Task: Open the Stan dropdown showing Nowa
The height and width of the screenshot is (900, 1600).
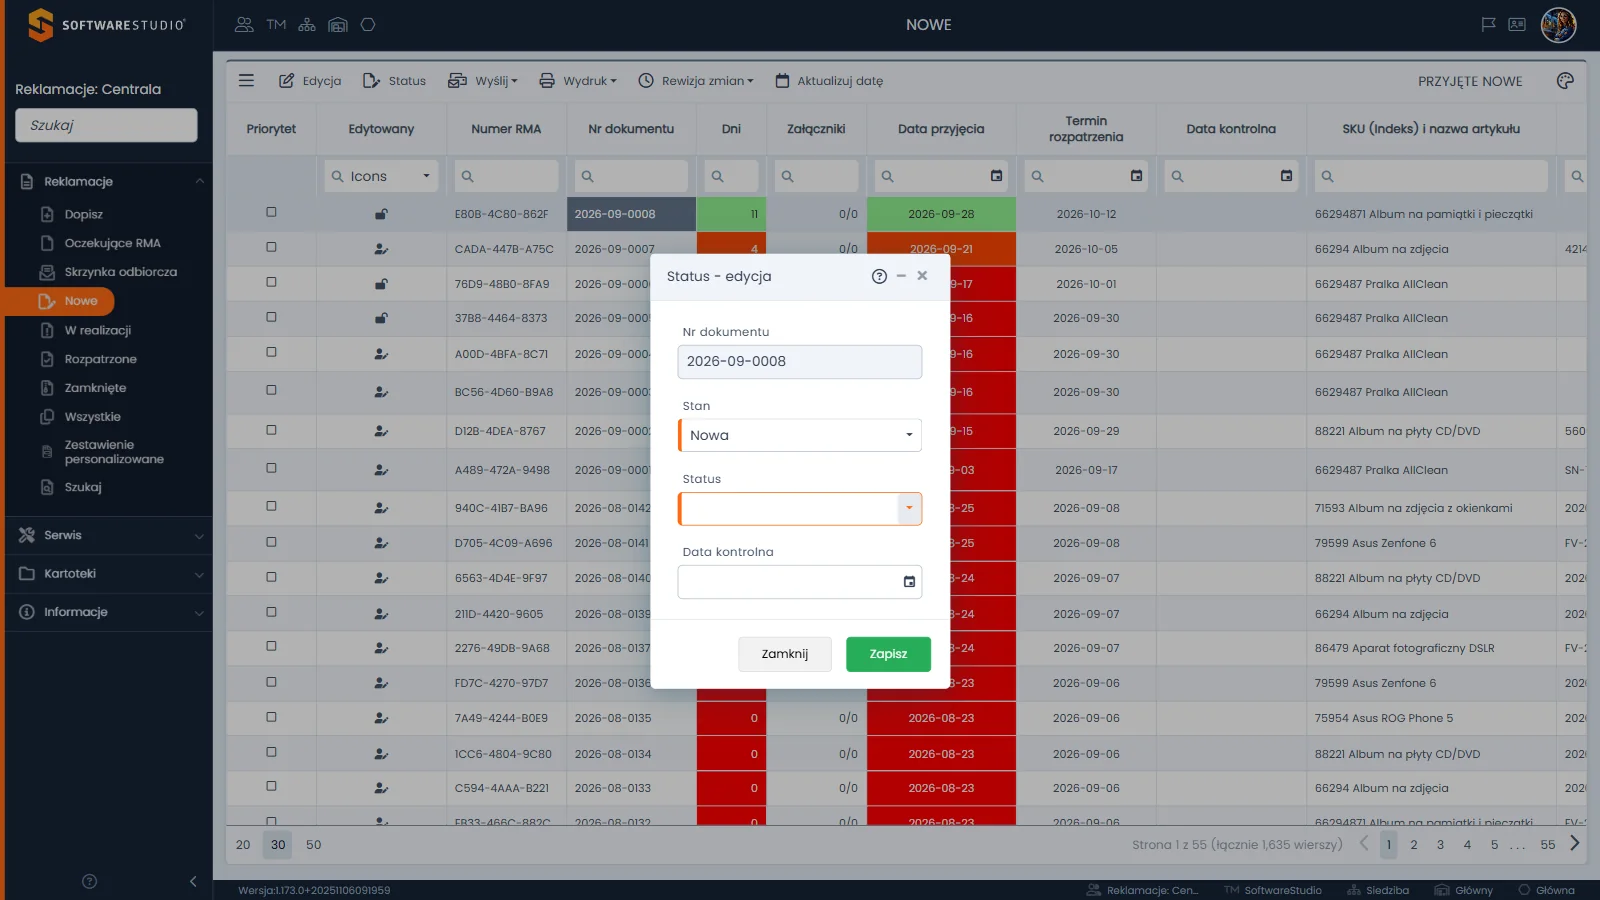Action: [x=800, y=435]
